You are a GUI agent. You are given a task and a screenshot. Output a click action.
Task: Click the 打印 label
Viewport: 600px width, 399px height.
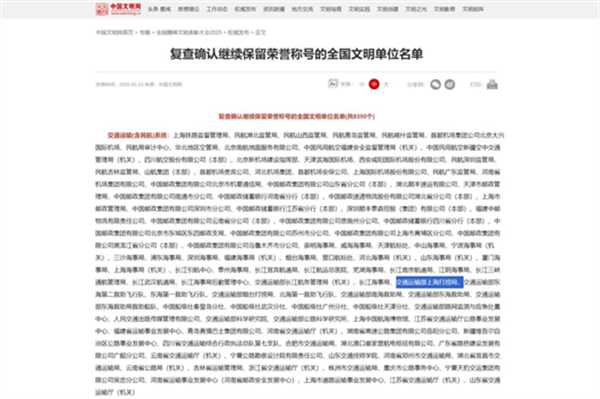(476, 84)
